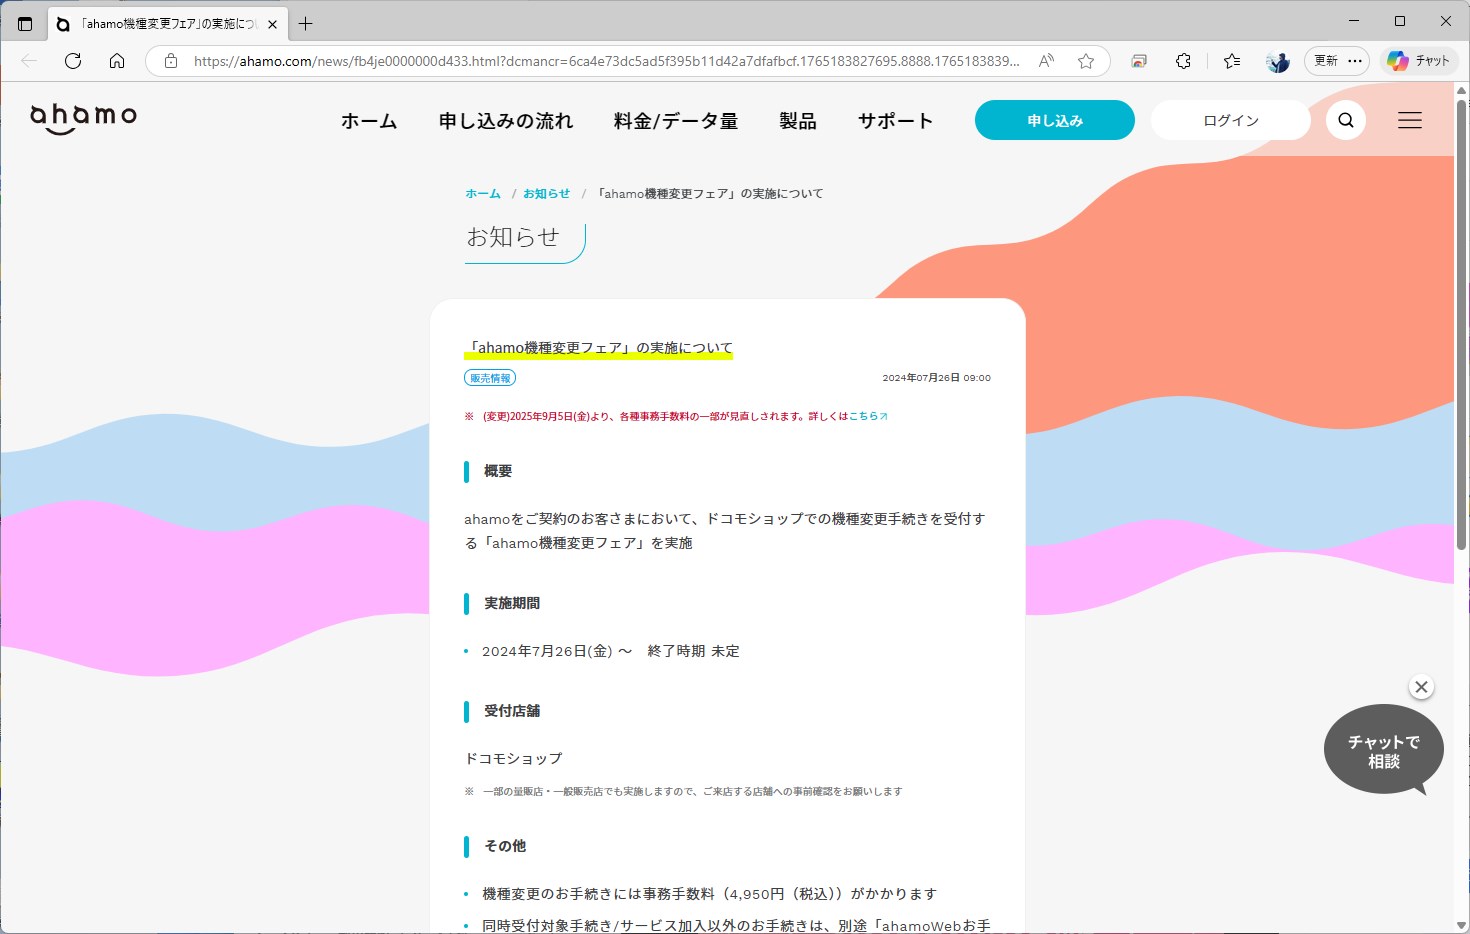1470x934 pixels.
Task: Switch to the 料金/データ量 menu item
Action: [675, 119]
